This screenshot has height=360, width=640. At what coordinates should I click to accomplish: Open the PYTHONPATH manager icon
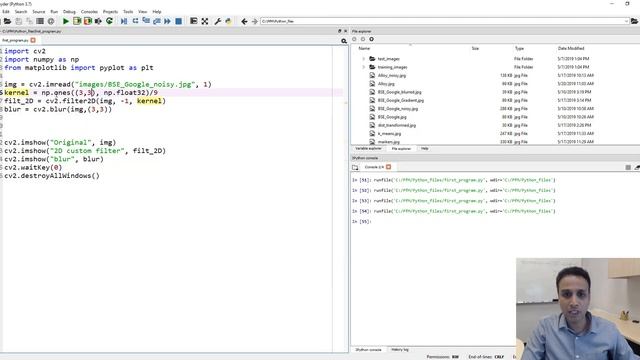228,21
